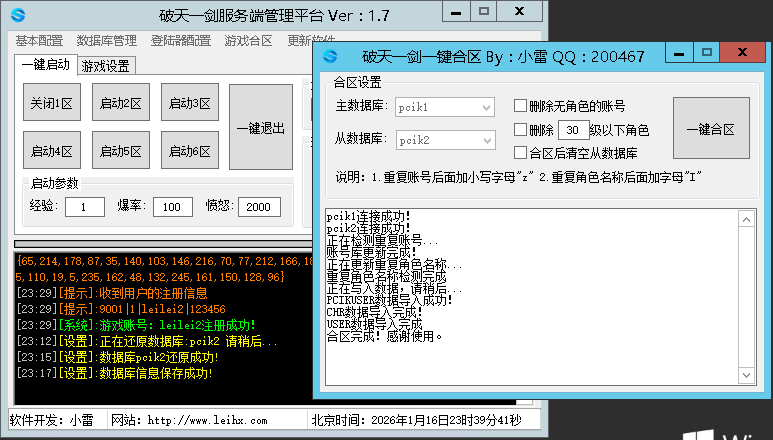This screenshot has height=440, width=773.
Task: Open the 基本配置 menu
Action: (x=39, y=41)
